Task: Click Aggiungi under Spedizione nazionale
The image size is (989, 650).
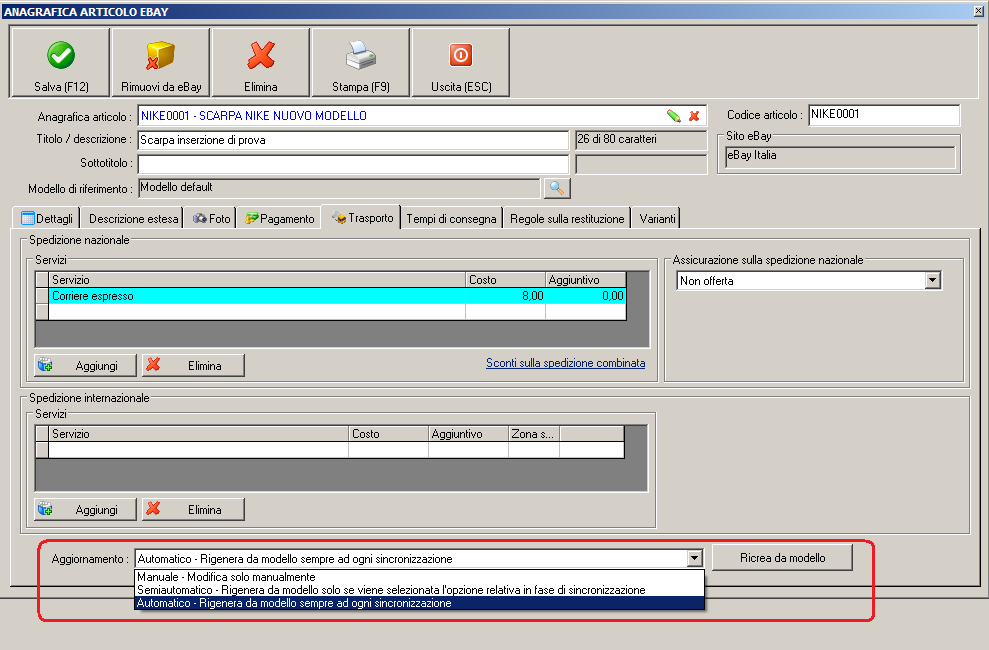Action: pyautogui.click(x=85, y=366)
